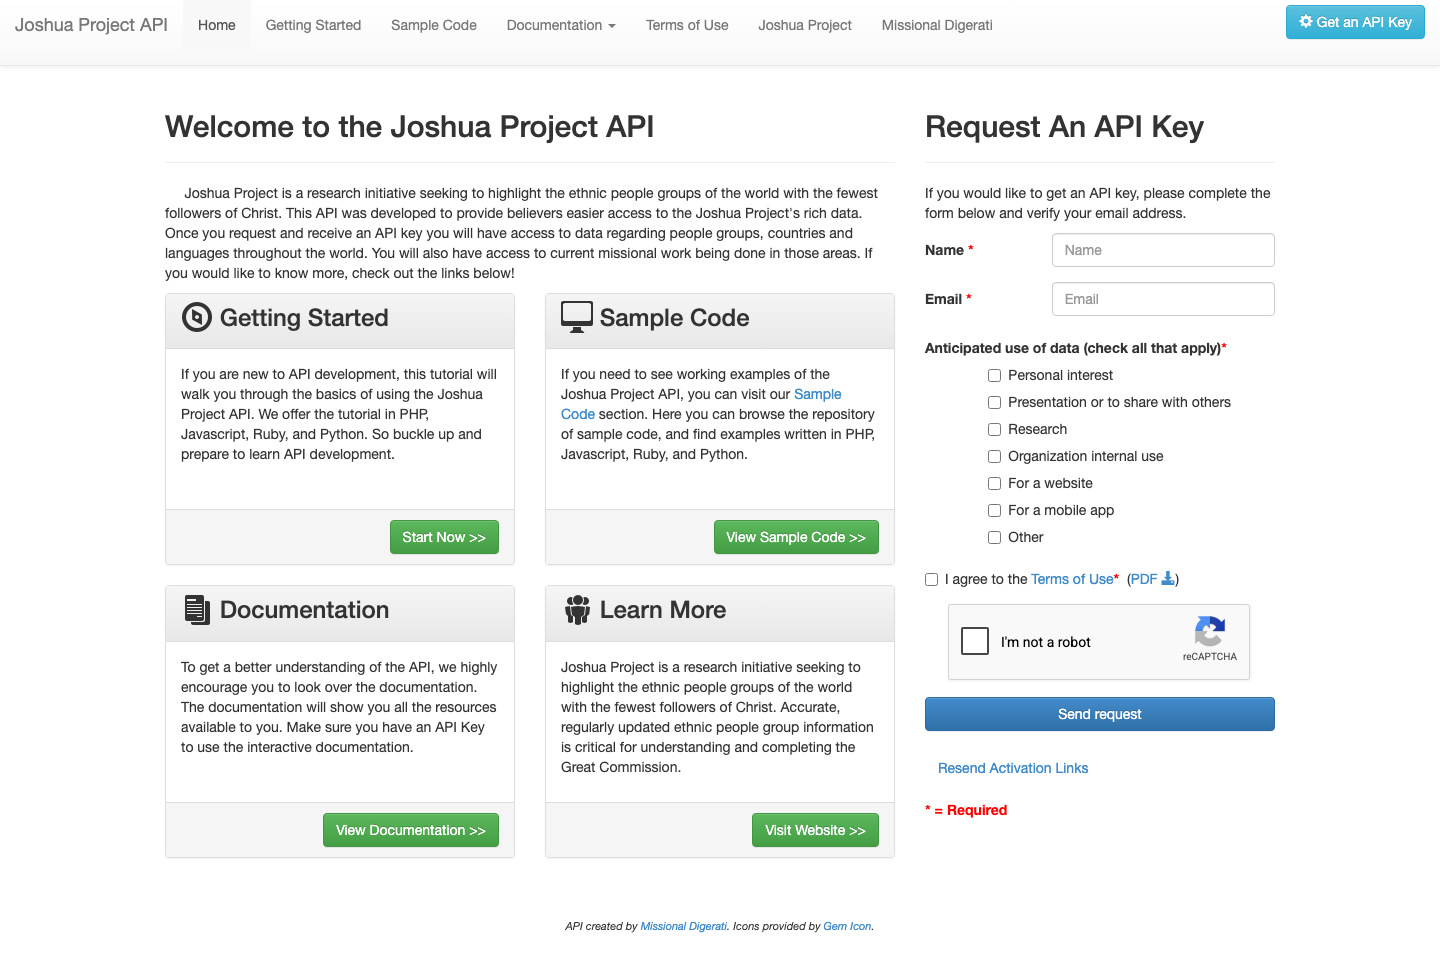Click inside the Email input field

(x=1162, y=299)
